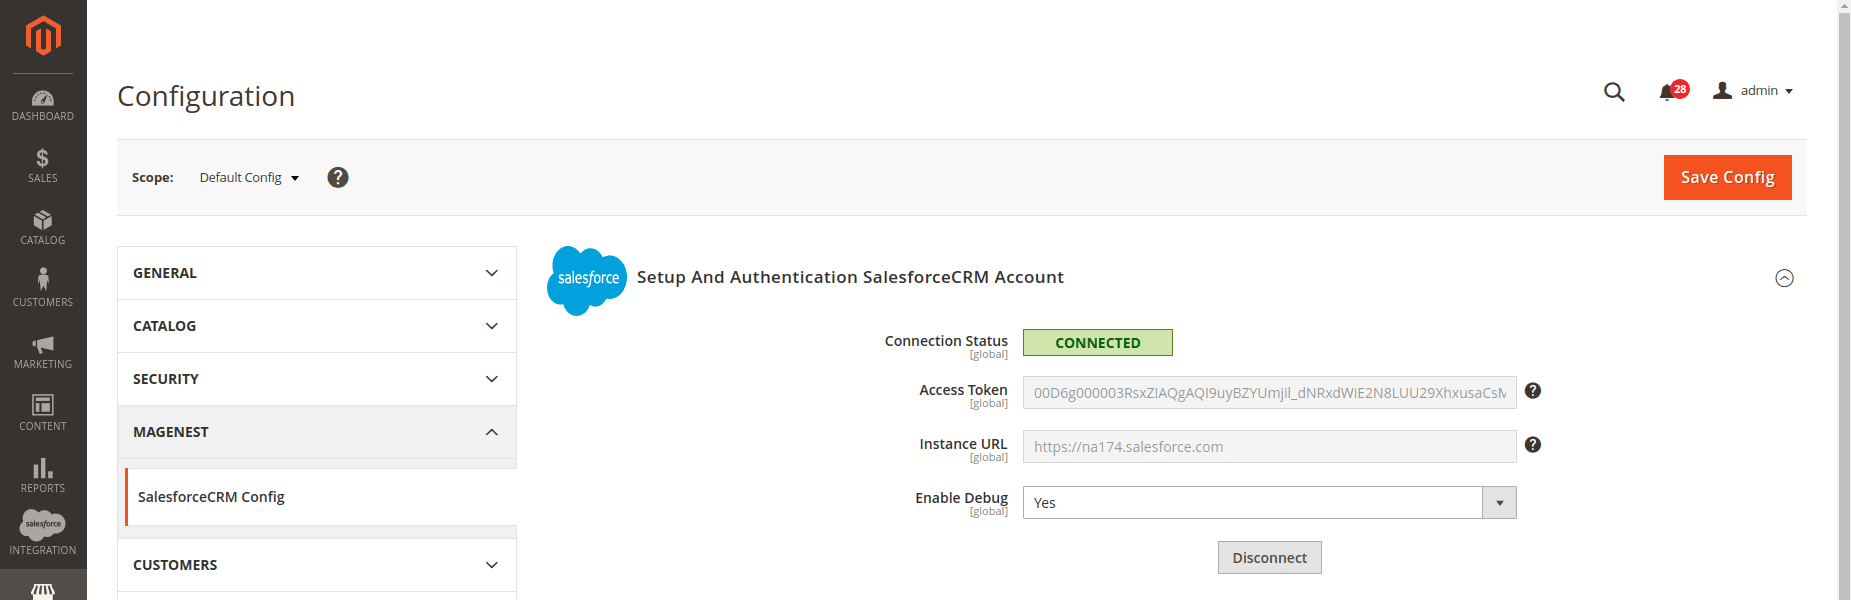Click the Save Config button
The height and width of the screenshot is (600, 1851).
(x=1727, y=177)
